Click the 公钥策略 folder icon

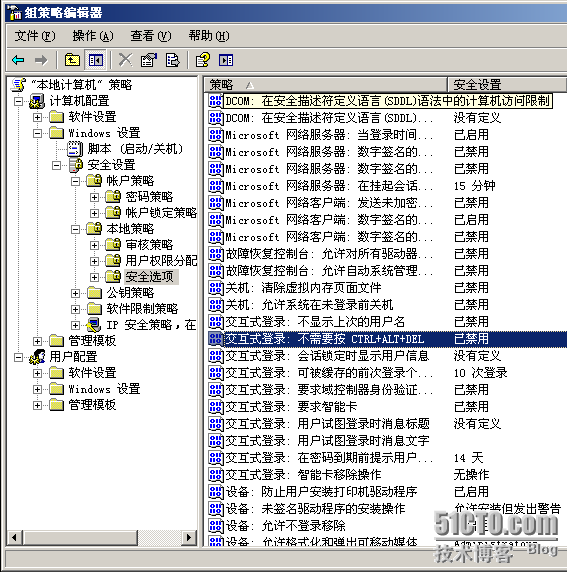coord(94,293)
